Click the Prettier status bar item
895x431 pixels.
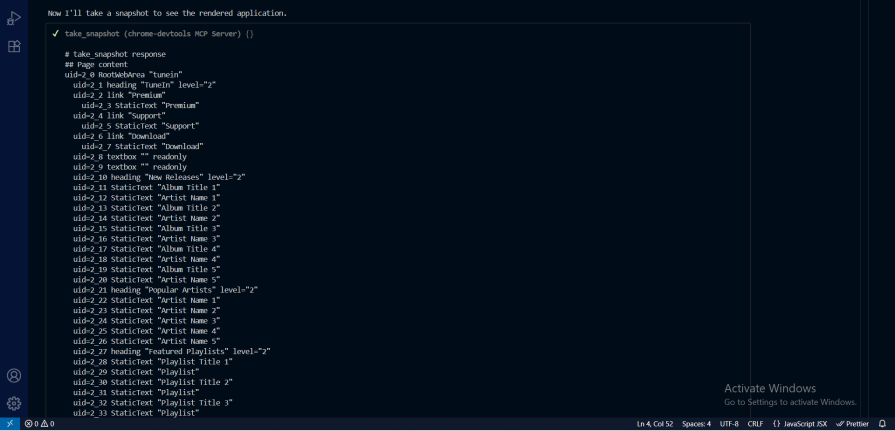[x=853, y=424]
